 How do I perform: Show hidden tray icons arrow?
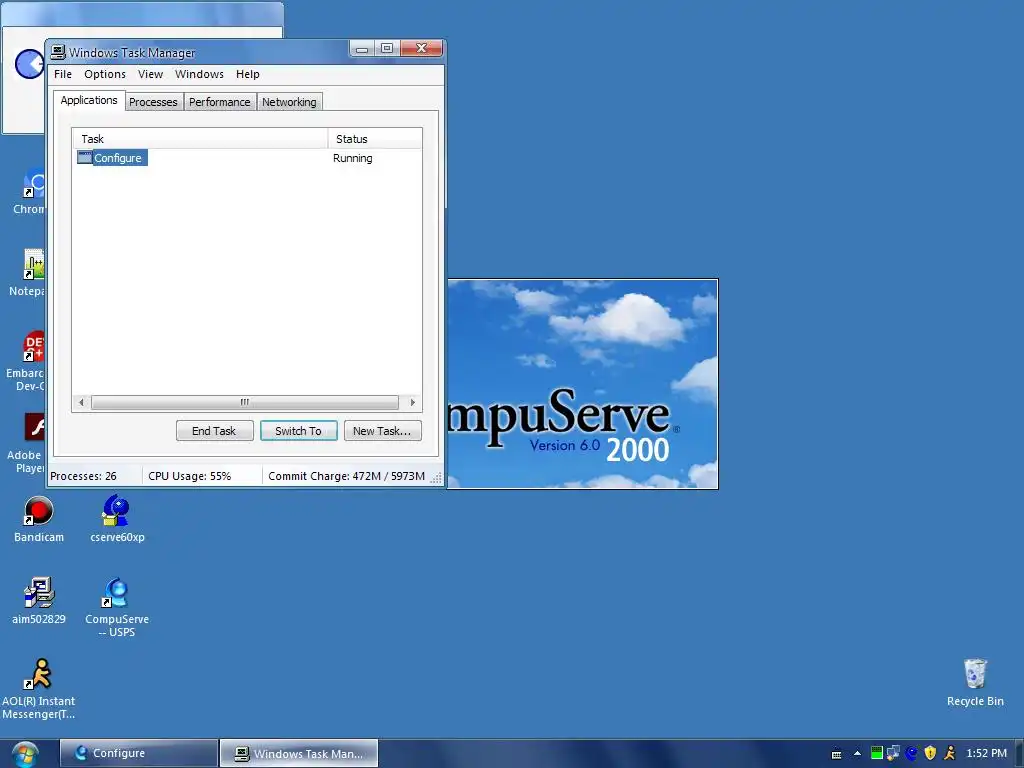857,754
